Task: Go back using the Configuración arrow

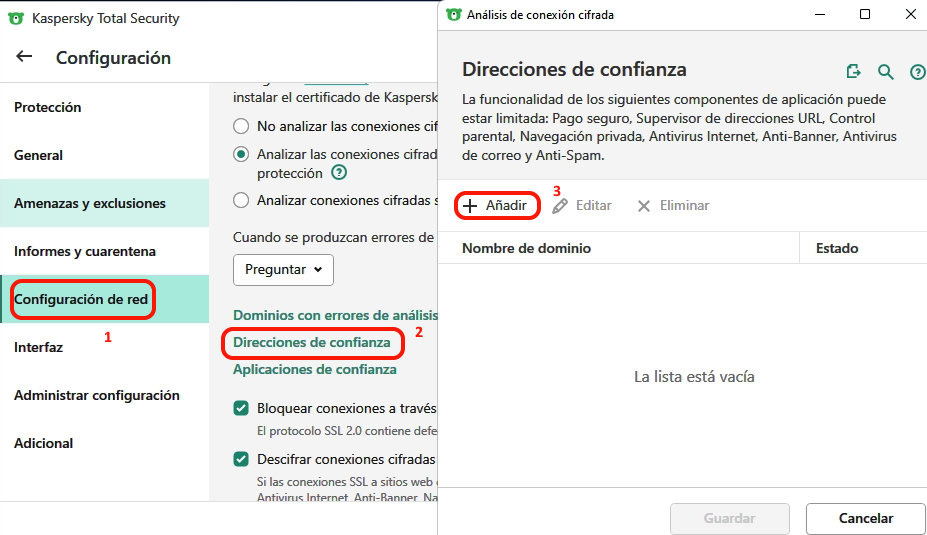Action: coord(24,57)
